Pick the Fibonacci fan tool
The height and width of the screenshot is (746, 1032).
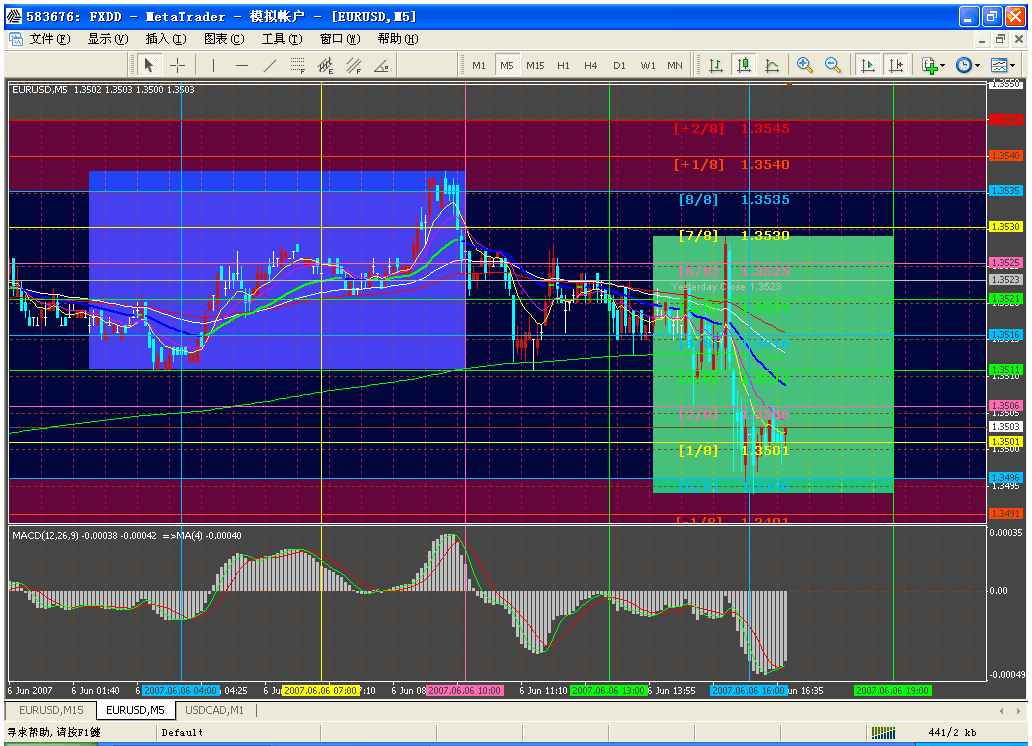click(353, 65)
